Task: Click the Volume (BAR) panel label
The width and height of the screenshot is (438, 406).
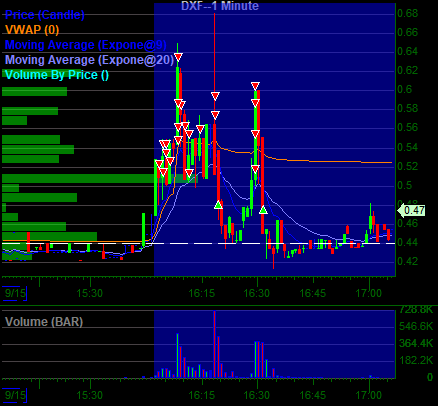Action: click(x=44, y=322)
